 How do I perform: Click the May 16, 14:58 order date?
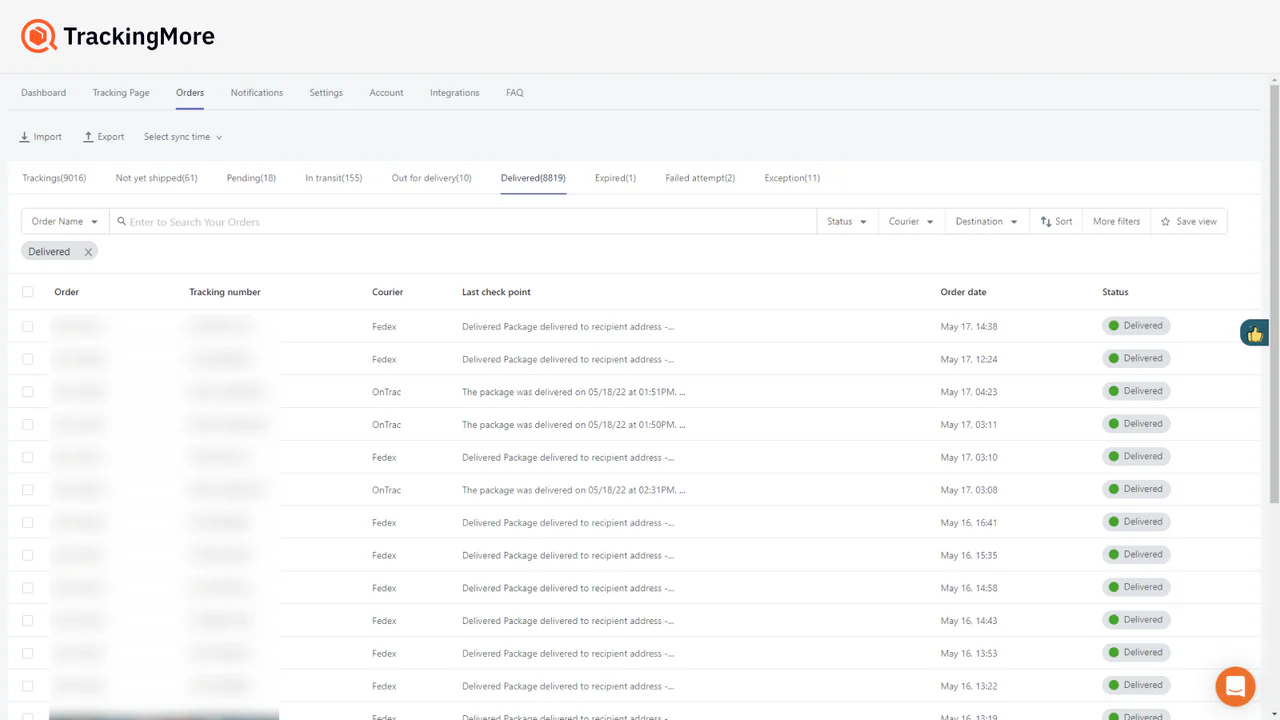click(969, 588)
